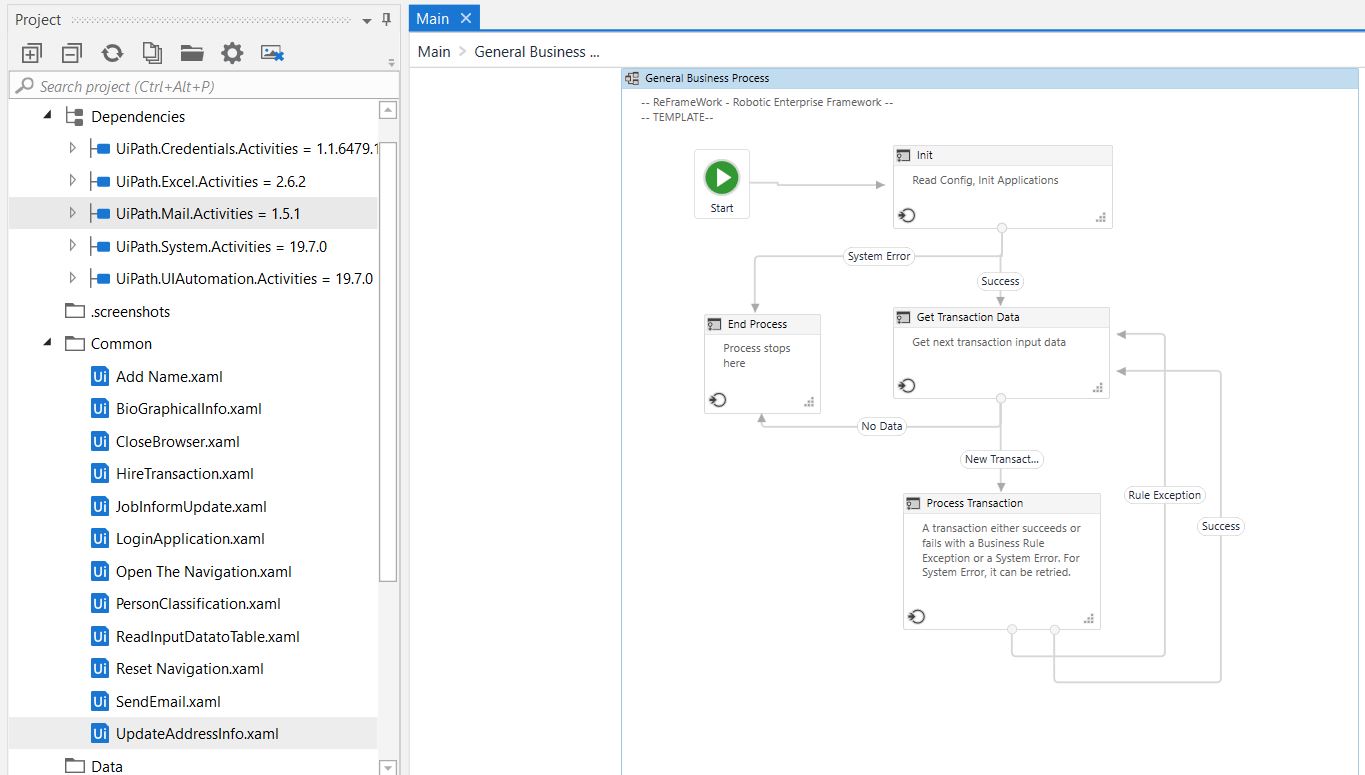
Task: Click General Business breadcrumb
Action: [x=537, y=51]
